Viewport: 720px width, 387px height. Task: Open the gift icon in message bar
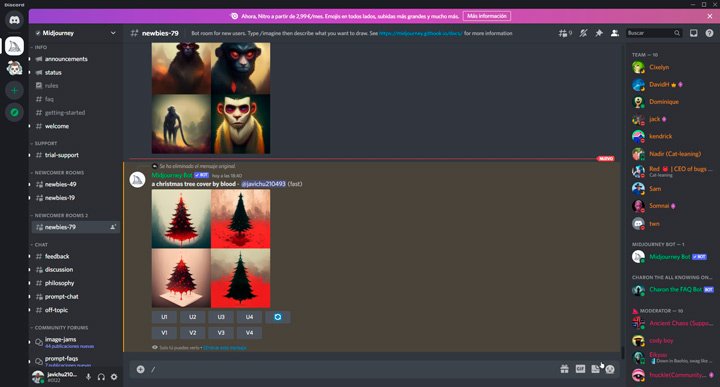click(x=564, y=369)
